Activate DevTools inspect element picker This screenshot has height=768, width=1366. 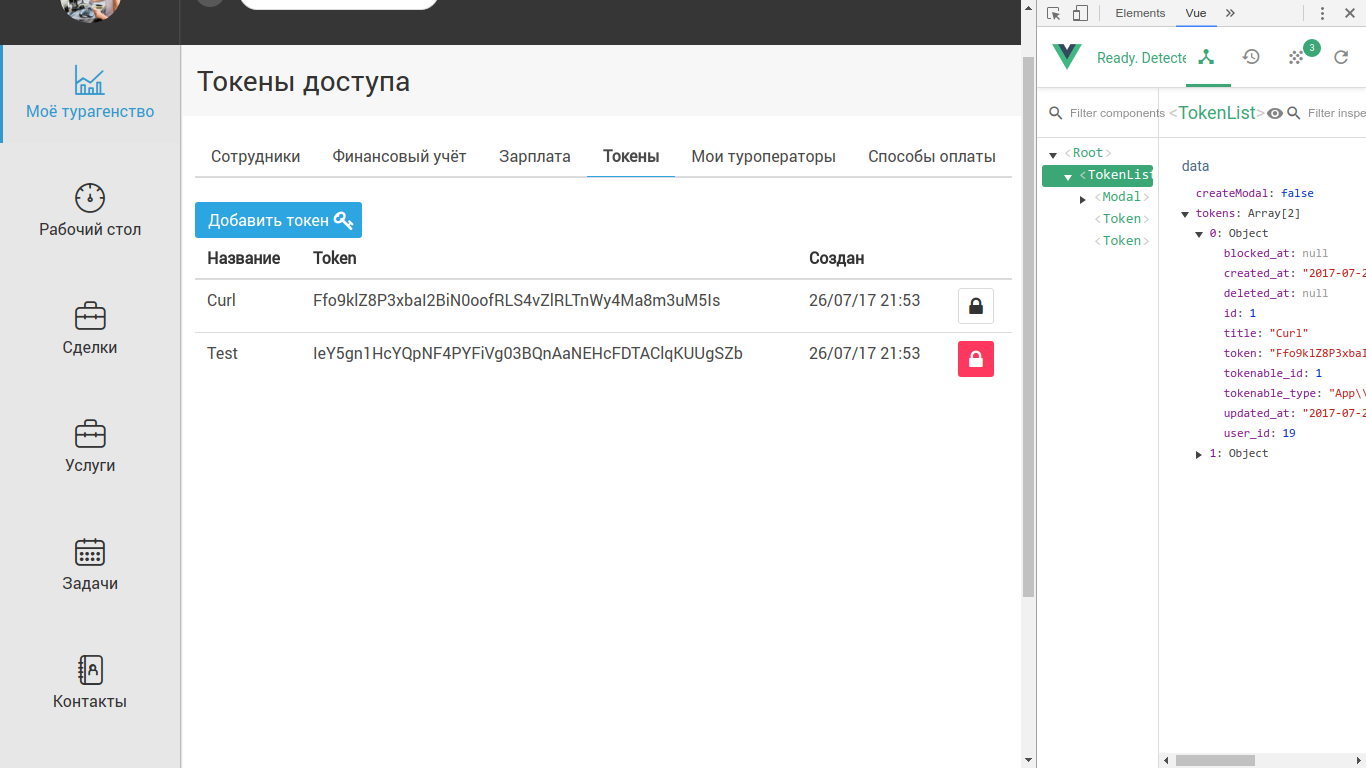1053,13
